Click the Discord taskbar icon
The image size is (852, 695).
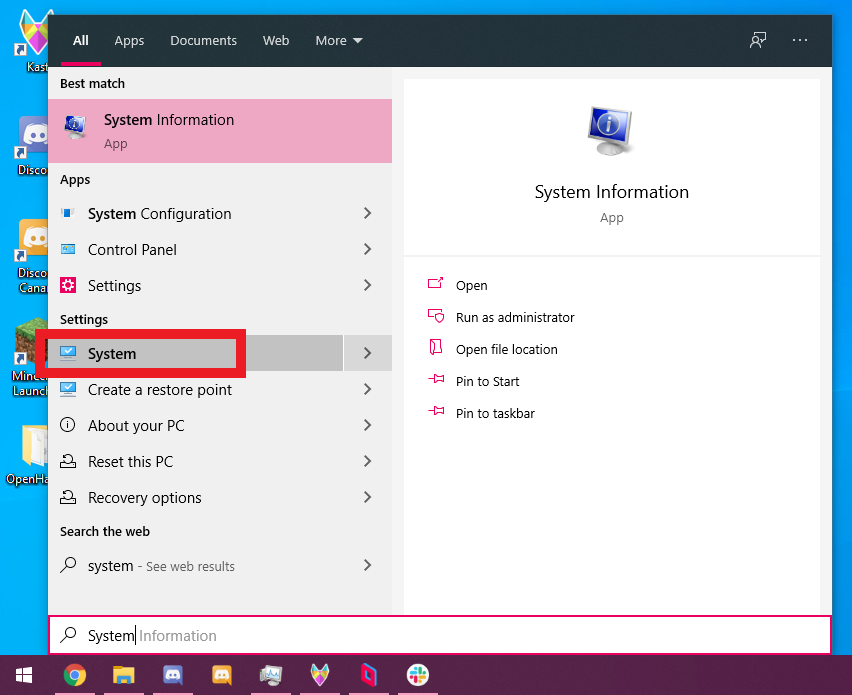click(x=172, y=676)
